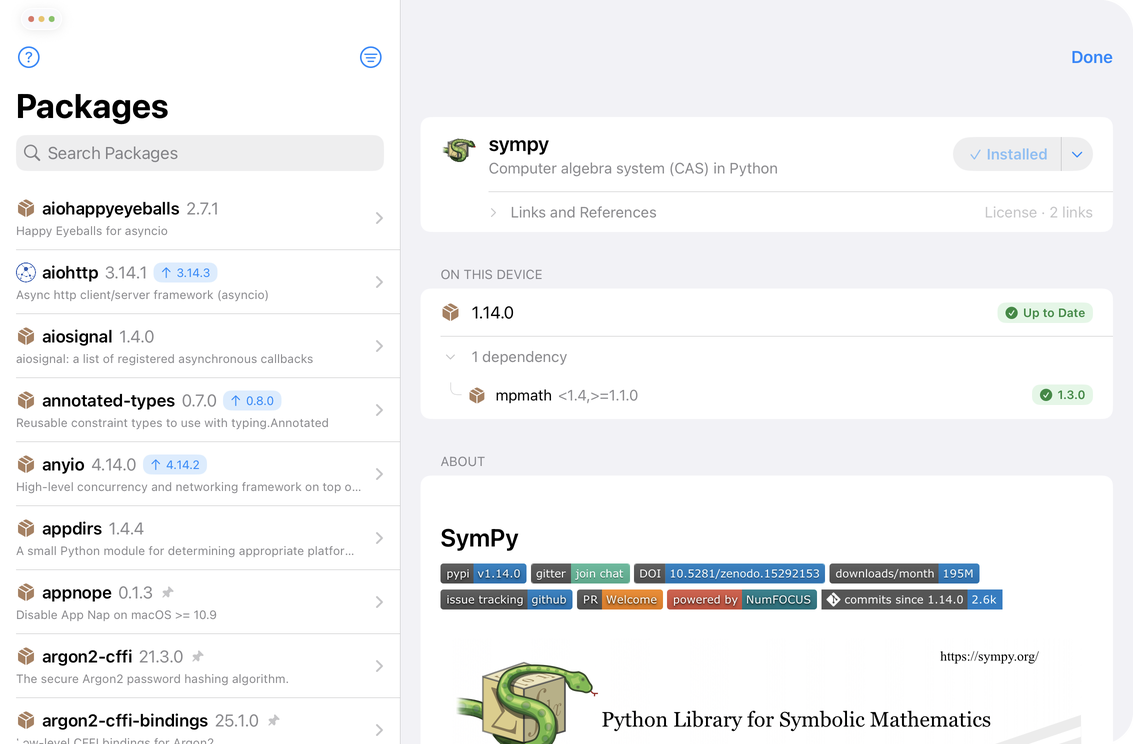The width and height of the screenshot is (1133, 744).
Task: Click 'Happy Eyeballs for asyncio' description
Action: point(92,231)
